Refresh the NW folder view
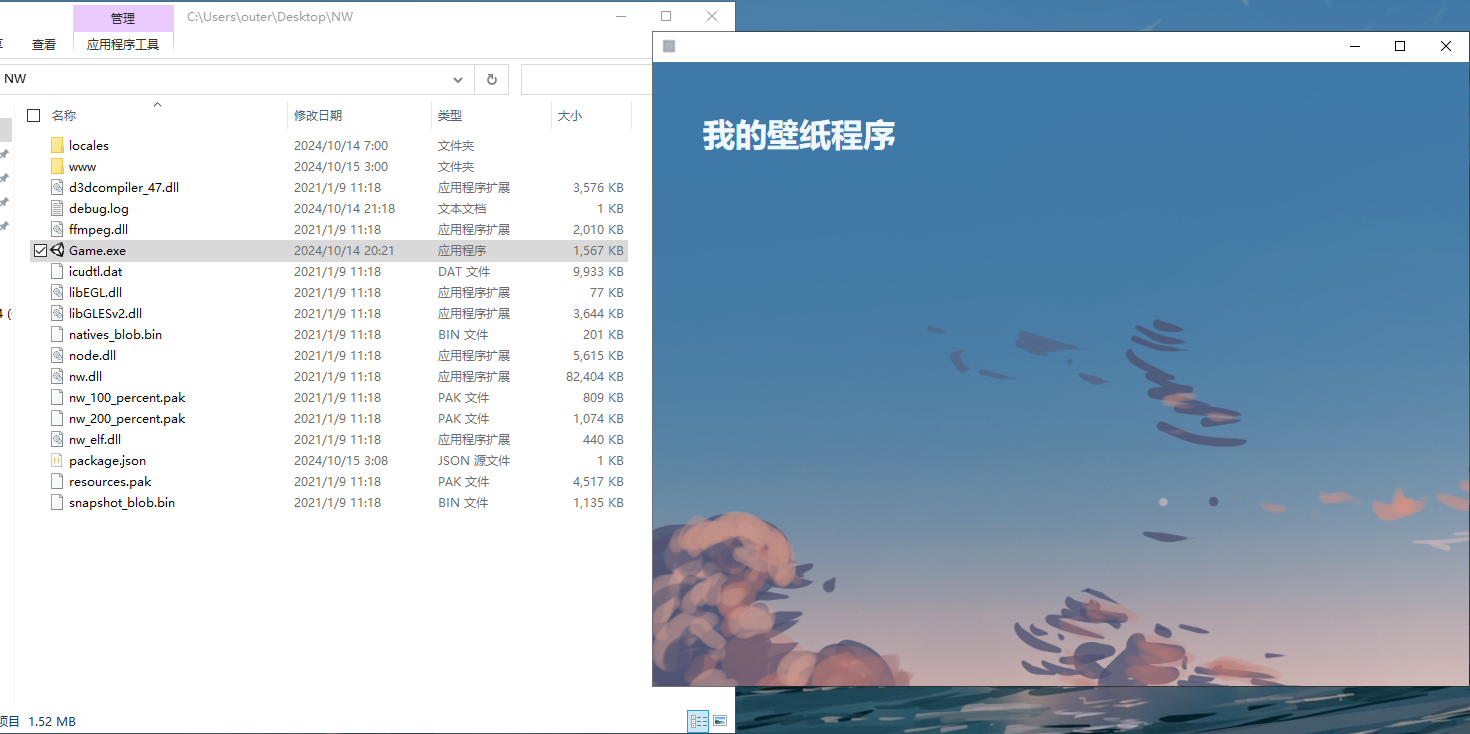The height and width of the screenshot is (734, 1470). point(492,79)
